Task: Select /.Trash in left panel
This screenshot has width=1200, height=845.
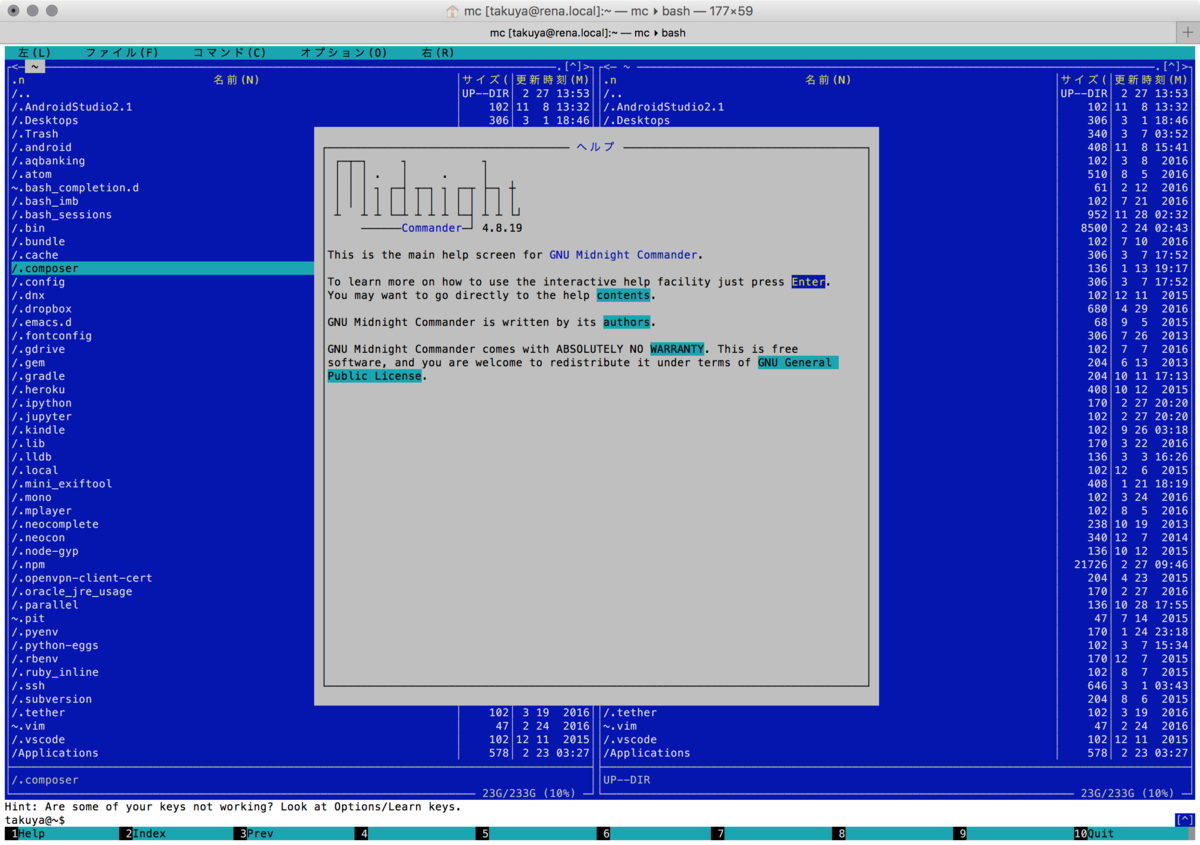Action: pyautogui.click(x=35, y=134)
